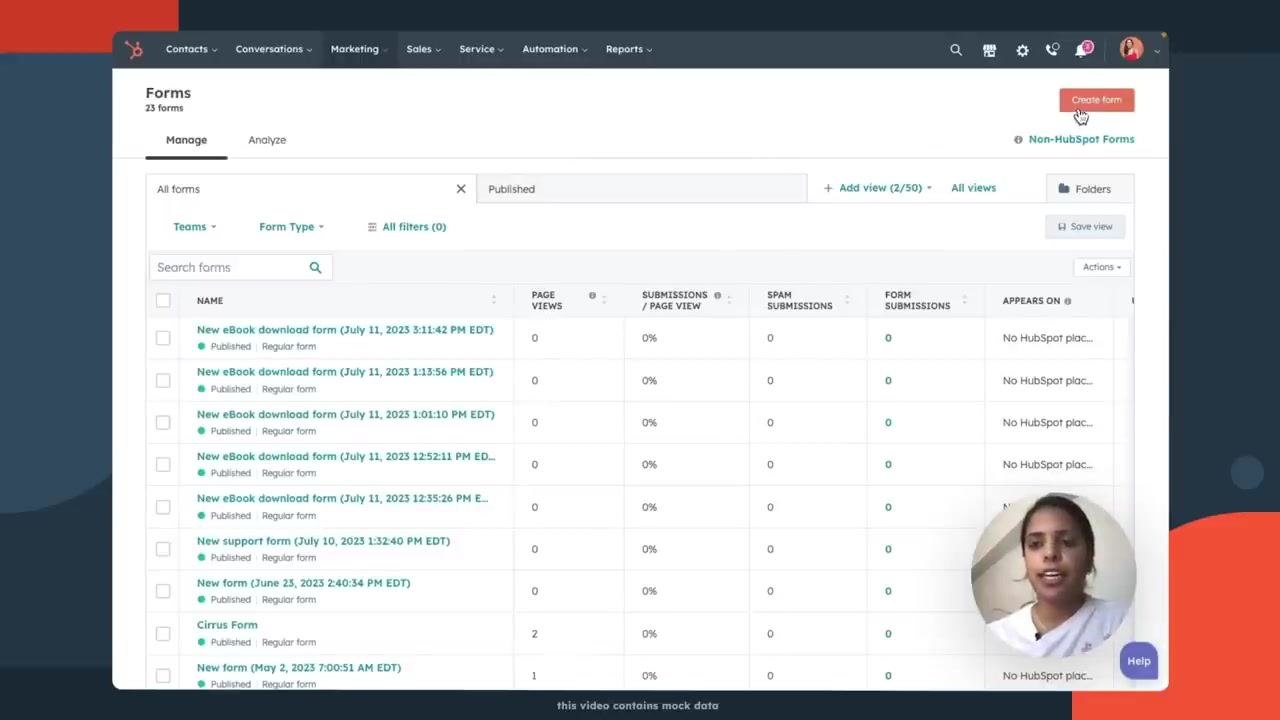Switch to the Analyze tab
Viewport: 1280px width, 720px height.
pos(267,140)
